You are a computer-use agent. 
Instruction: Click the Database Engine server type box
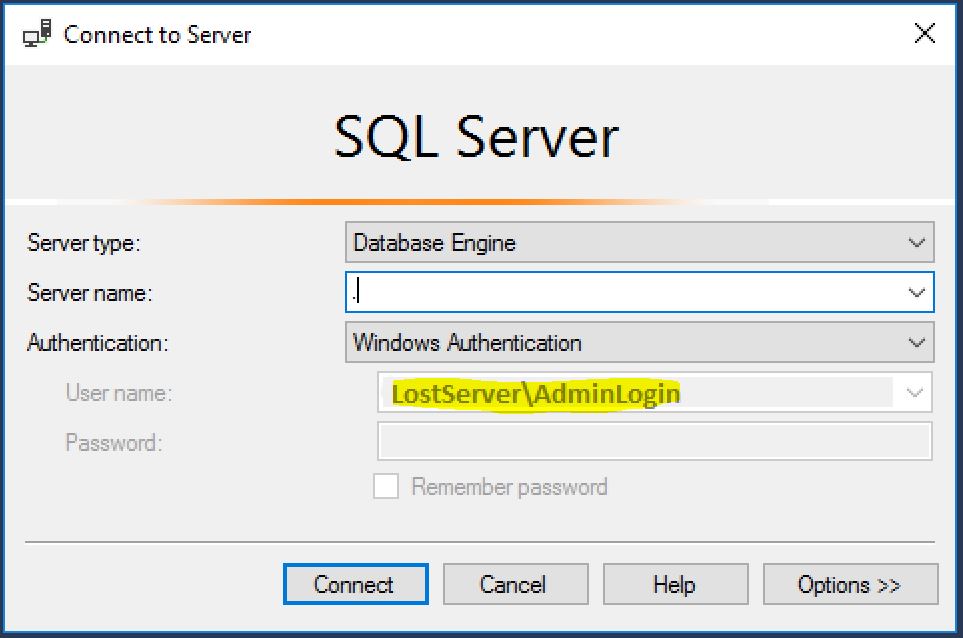[620, 243]
